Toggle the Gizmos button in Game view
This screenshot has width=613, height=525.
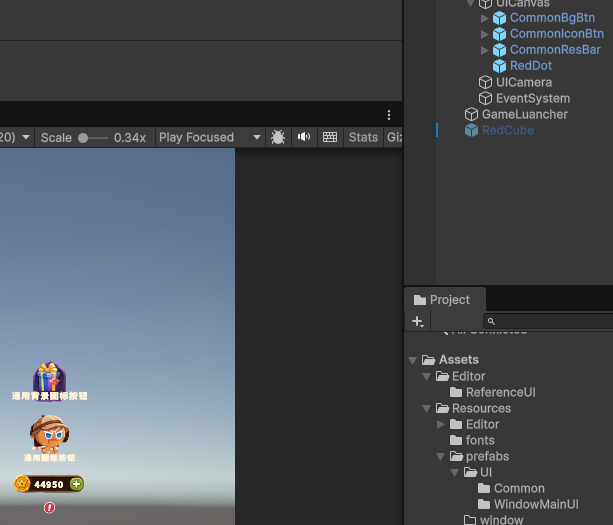tap(394, 137)
